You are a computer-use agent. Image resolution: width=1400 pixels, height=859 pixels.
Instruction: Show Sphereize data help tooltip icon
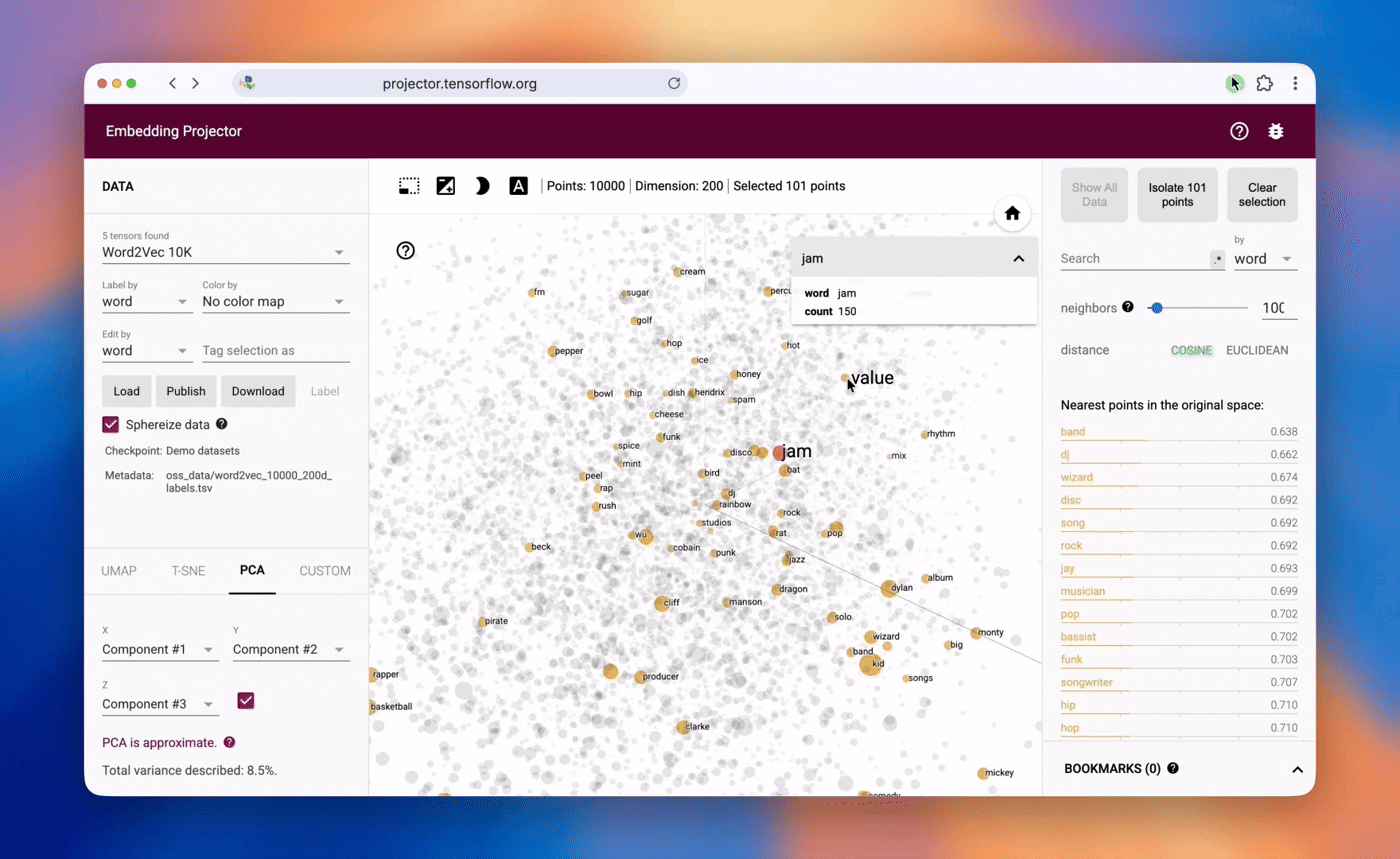[x=222, y=424]
